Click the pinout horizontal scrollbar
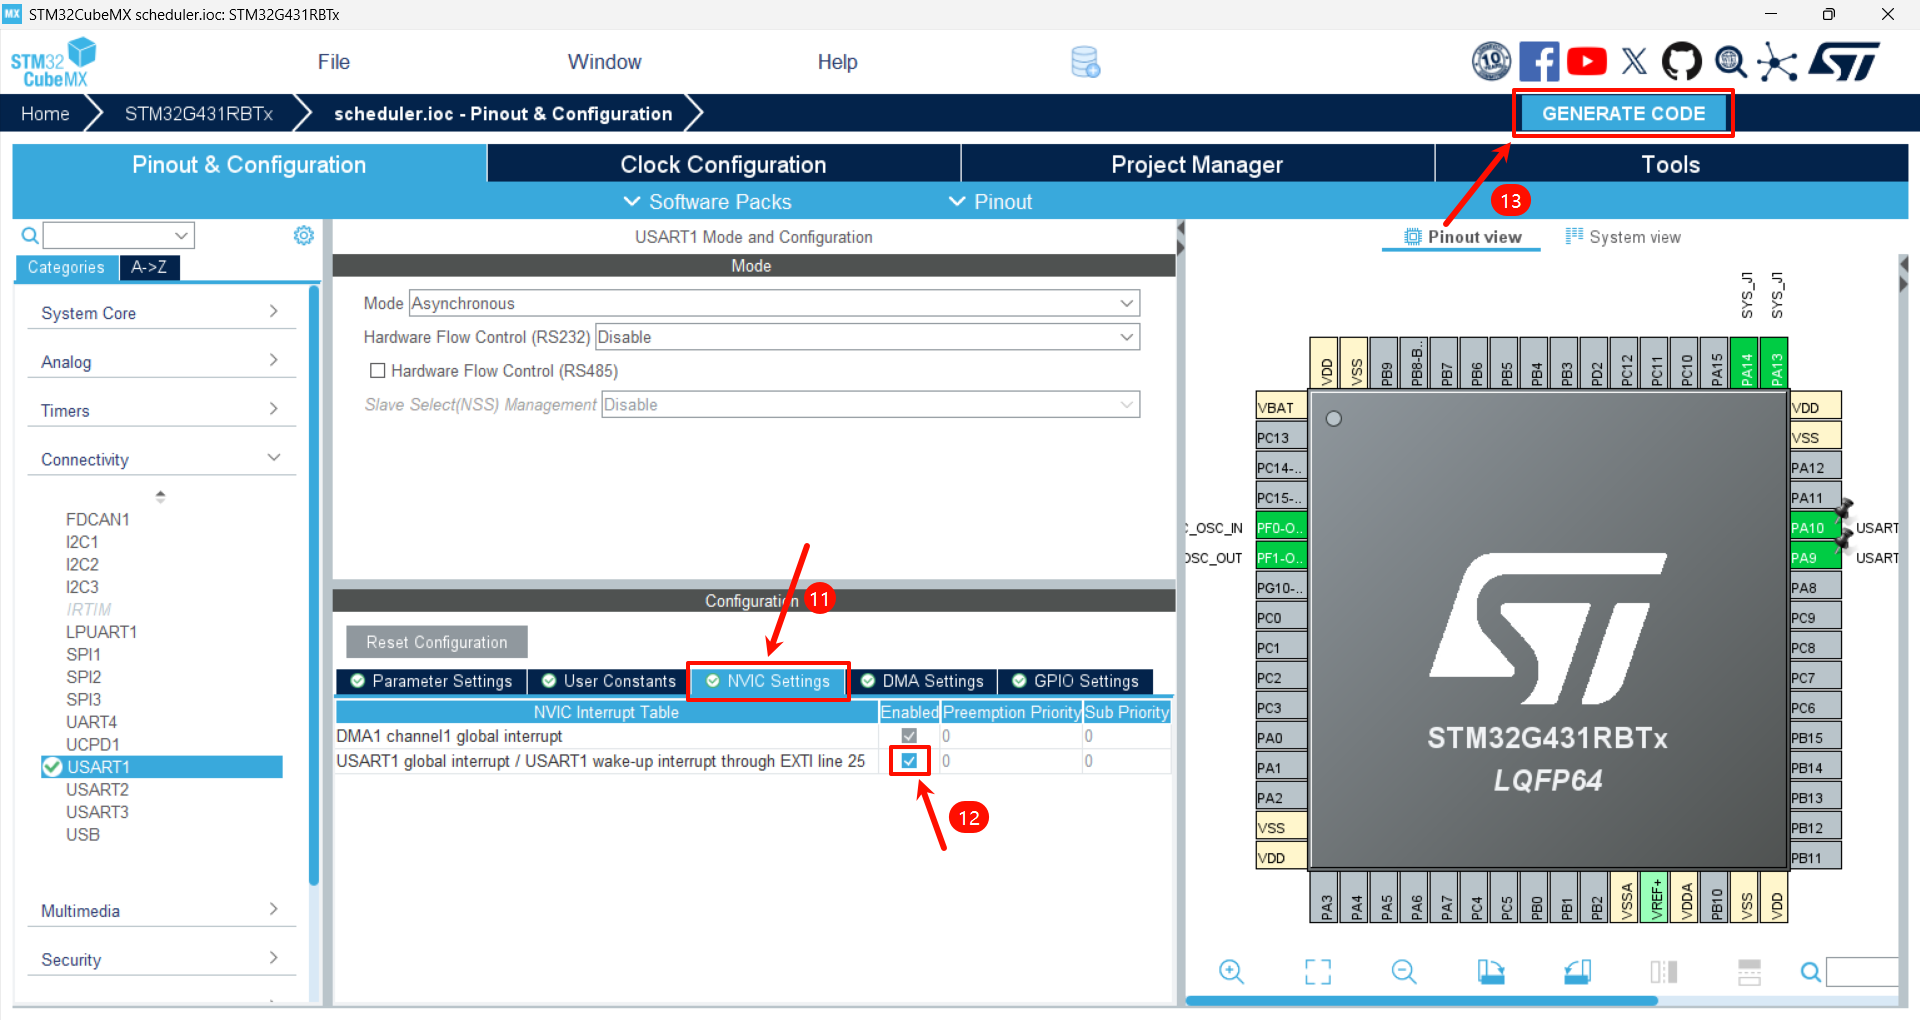Viewport: 1920px width, 1020px height. click(1421, 1000)
